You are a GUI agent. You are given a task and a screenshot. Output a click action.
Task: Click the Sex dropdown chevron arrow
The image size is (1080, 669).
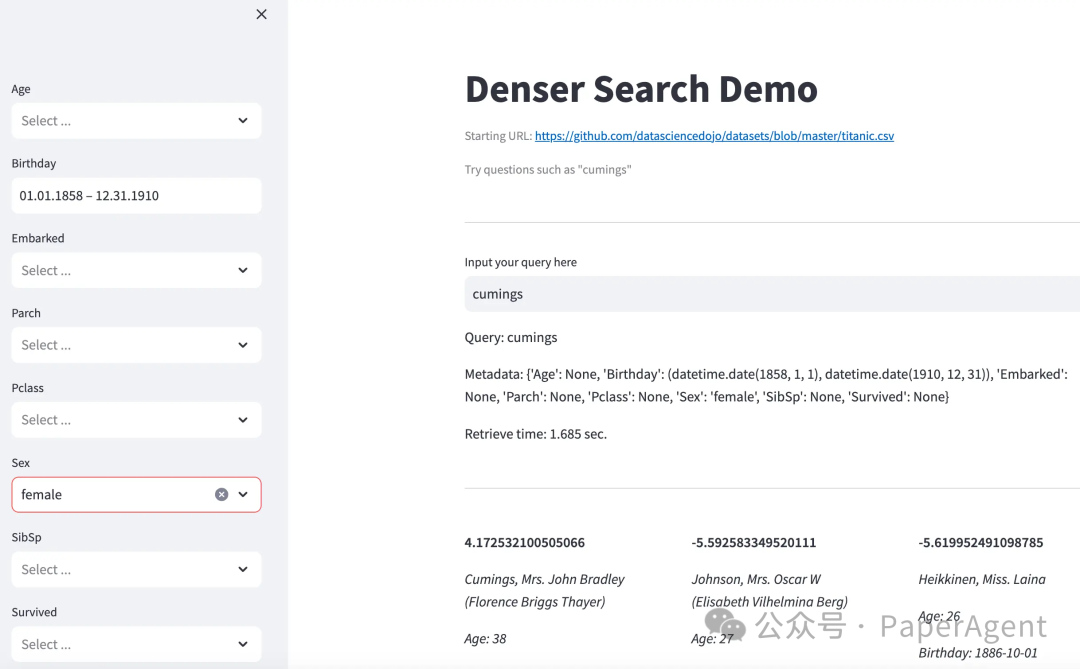pyautogui.click(x=243, y=494)
